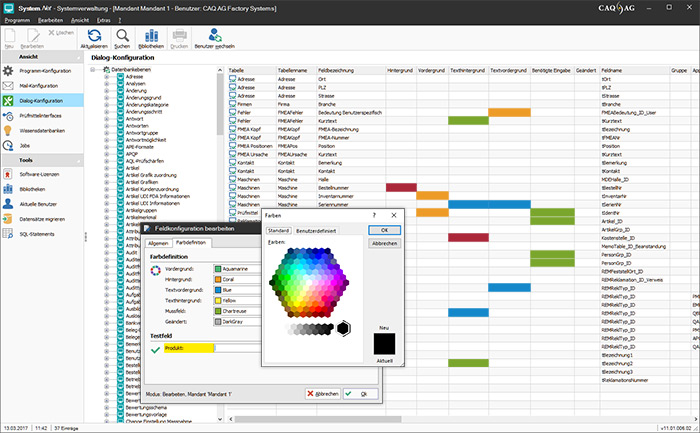Click the Bibliotheken toolbar icon
The image size is (700, 433).
(x=153, y=38)
